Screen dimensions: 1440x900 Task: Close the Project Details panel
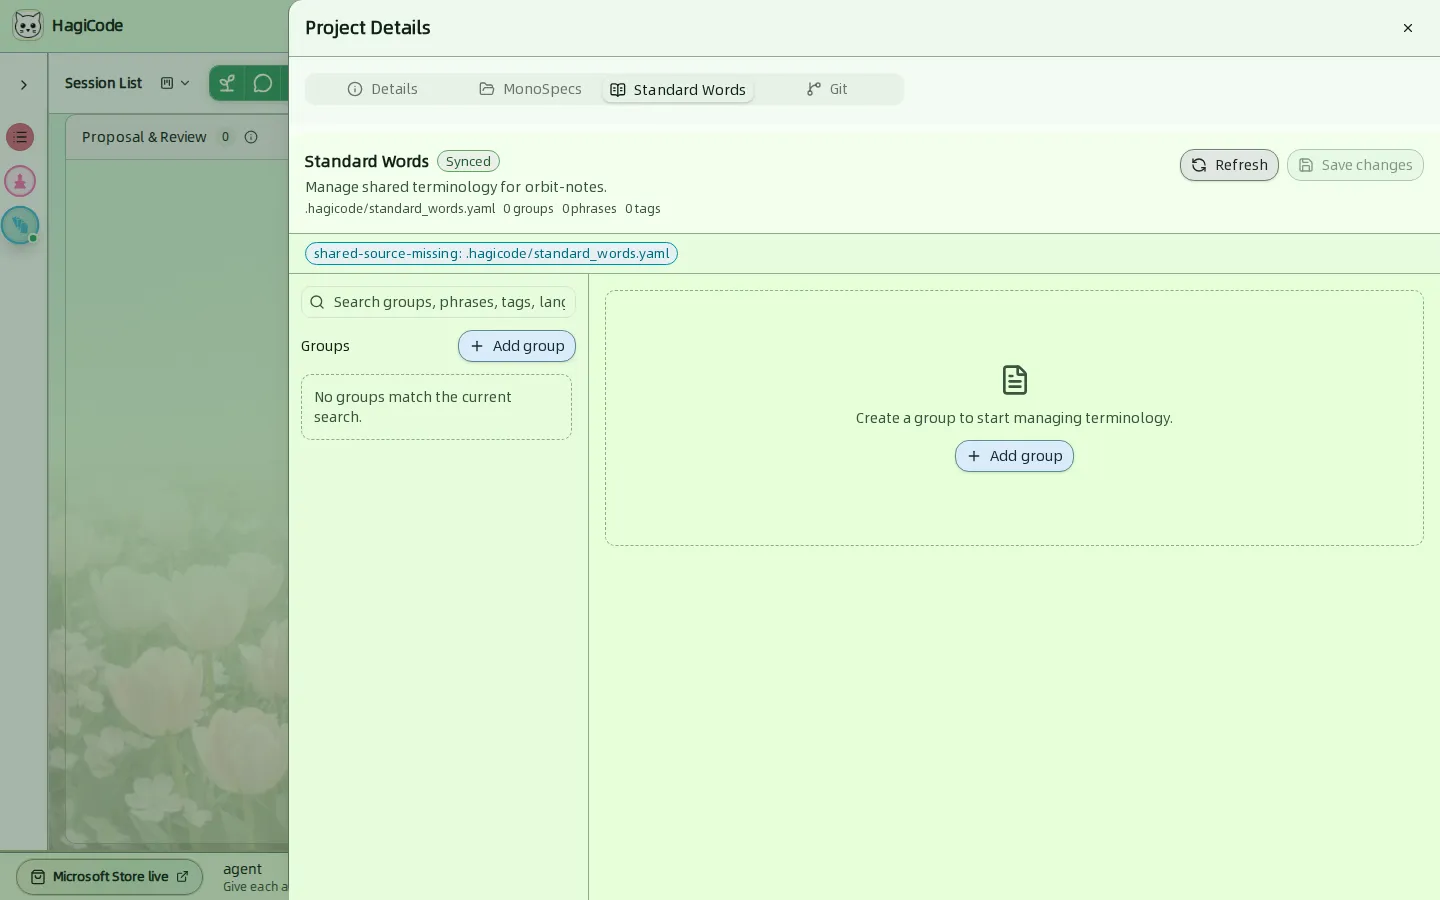click(x=1408, y=28)
